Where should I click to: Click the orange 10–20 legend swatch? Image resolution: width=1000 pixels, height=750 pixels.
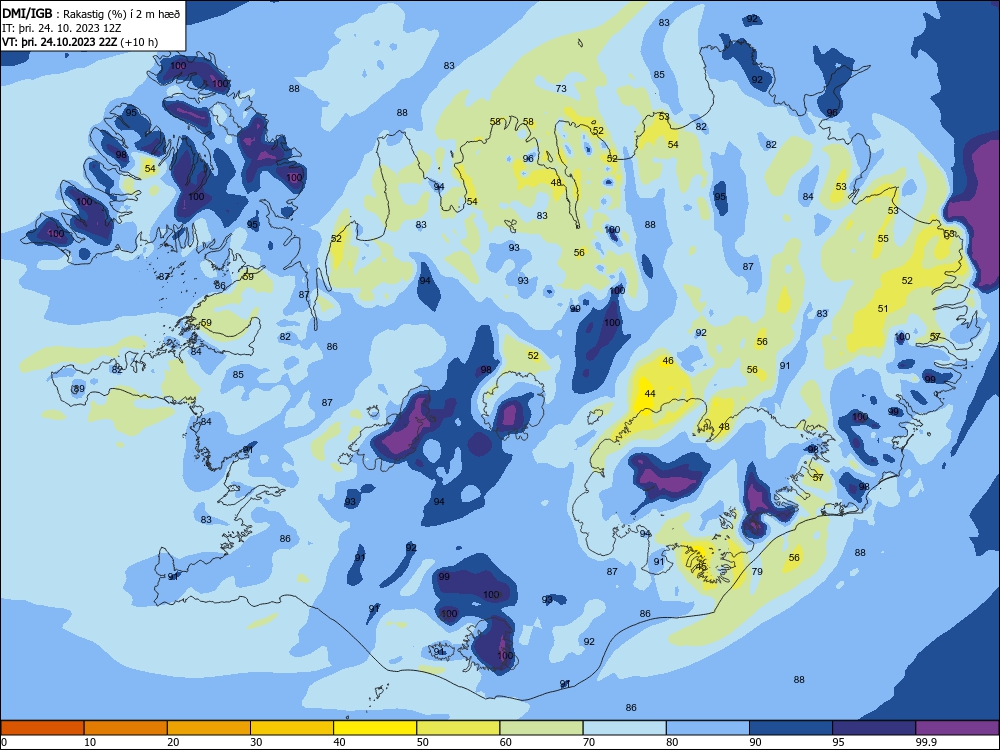(126, 728)
